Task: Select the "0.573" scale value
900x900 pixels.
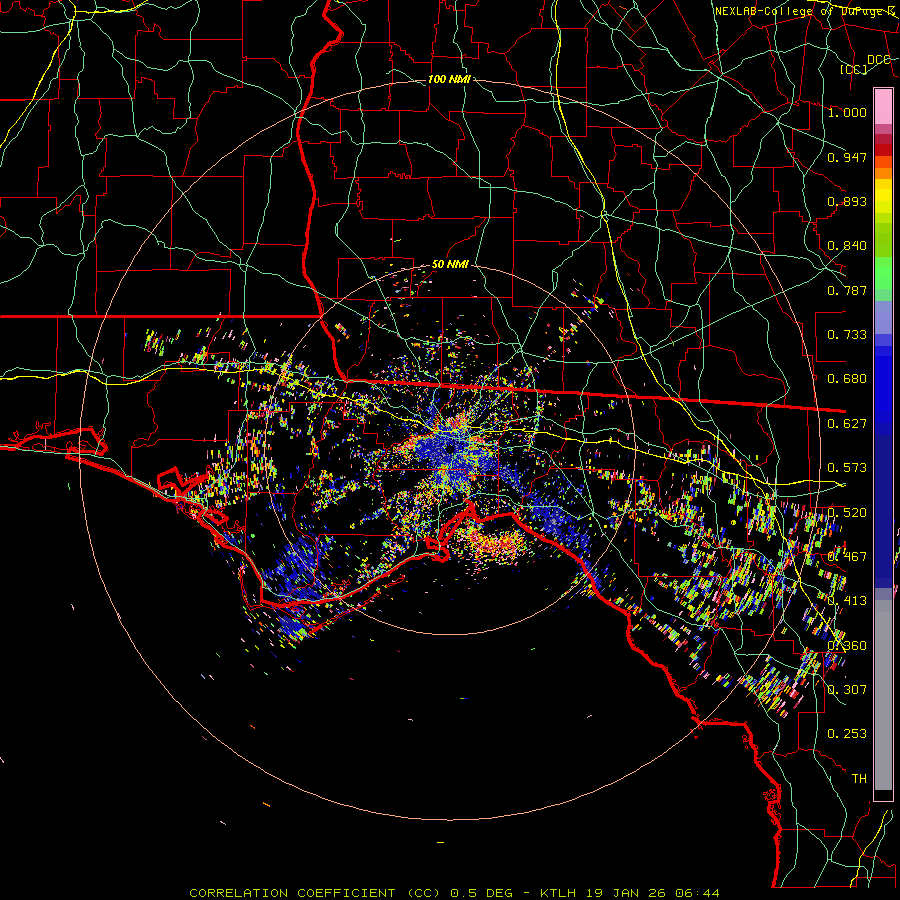Action: click(x=847, y=468)
